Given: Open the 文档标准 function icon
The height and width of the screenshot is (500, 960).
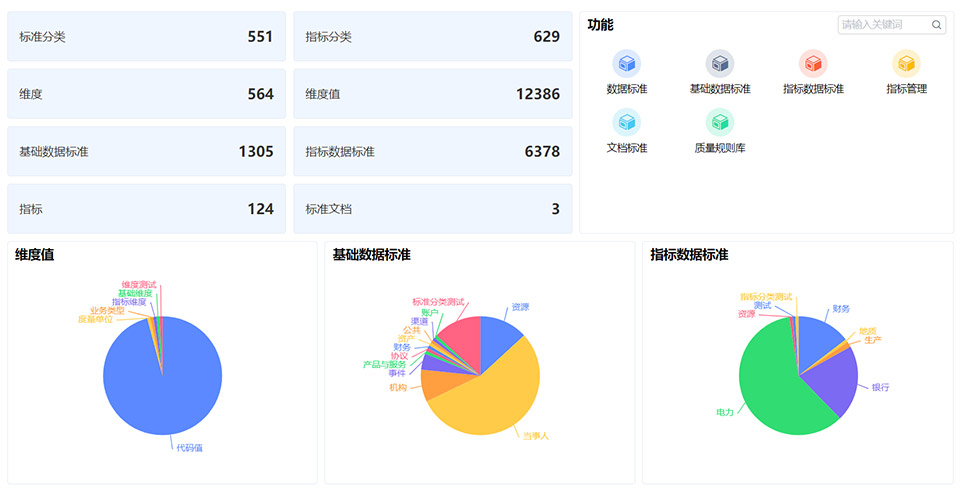Looking at the screenshot, I should point(627,123).
